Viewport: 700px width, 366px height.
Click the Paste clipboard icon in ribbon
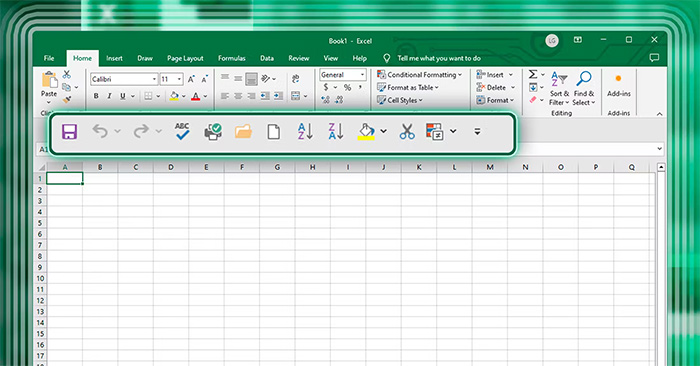(49, 80)
